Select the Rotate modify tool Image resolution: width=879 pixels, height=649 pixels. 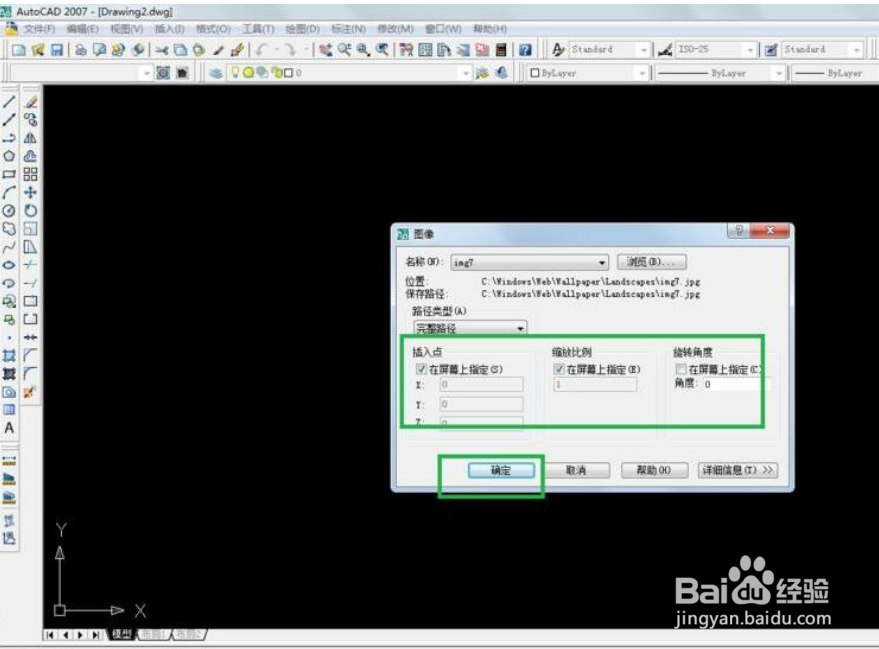30,211
